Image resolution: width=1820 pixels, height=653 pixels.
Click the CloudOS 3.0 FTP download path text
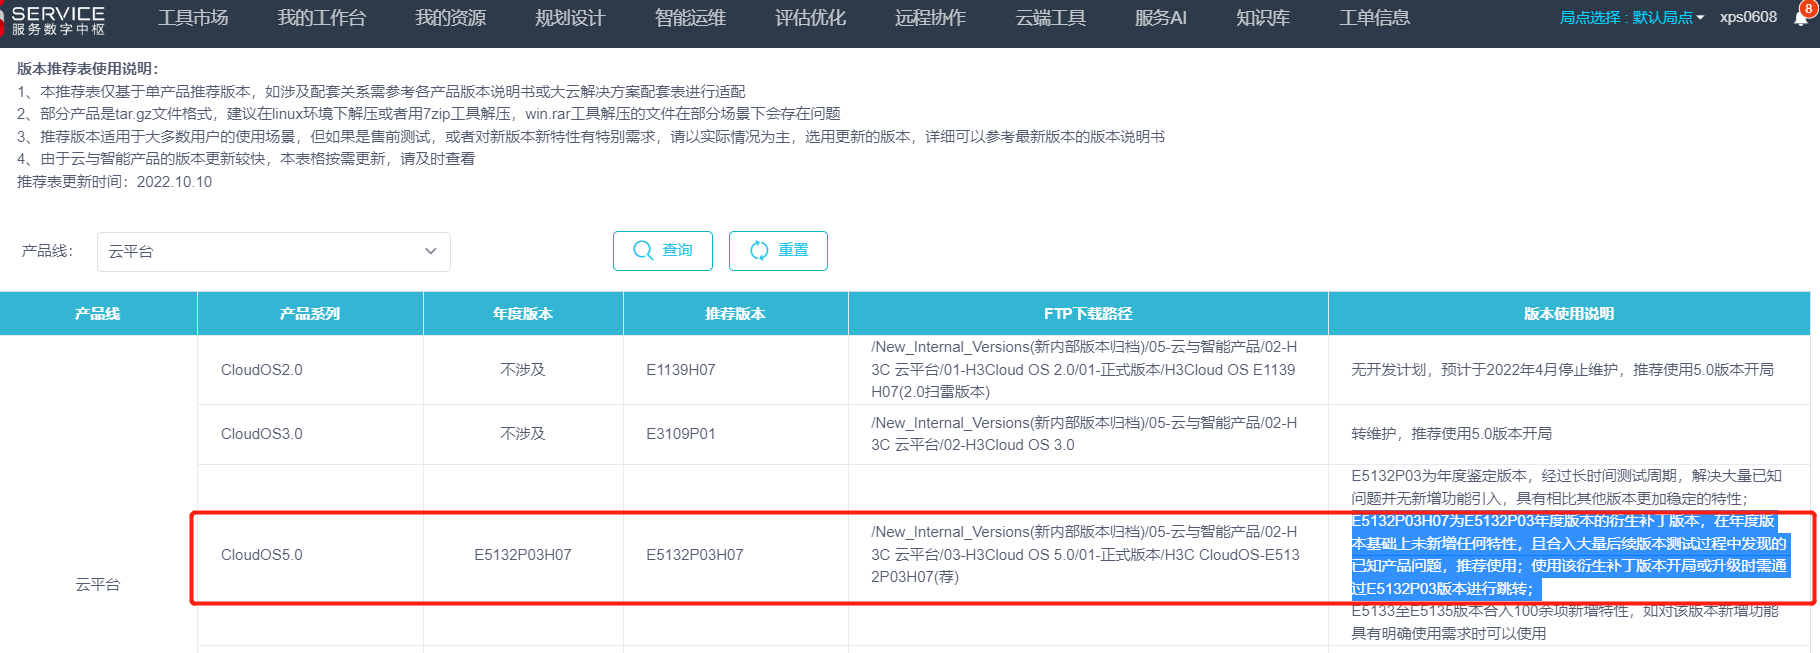pos(1085,434)
